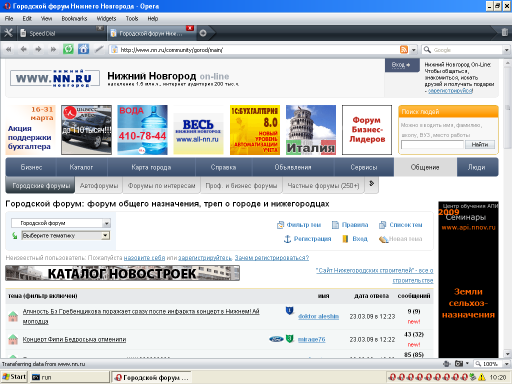Screen dimensions: 512x384
Task: Expand the Google search engine dropdown
Action: tap(506, 50)
